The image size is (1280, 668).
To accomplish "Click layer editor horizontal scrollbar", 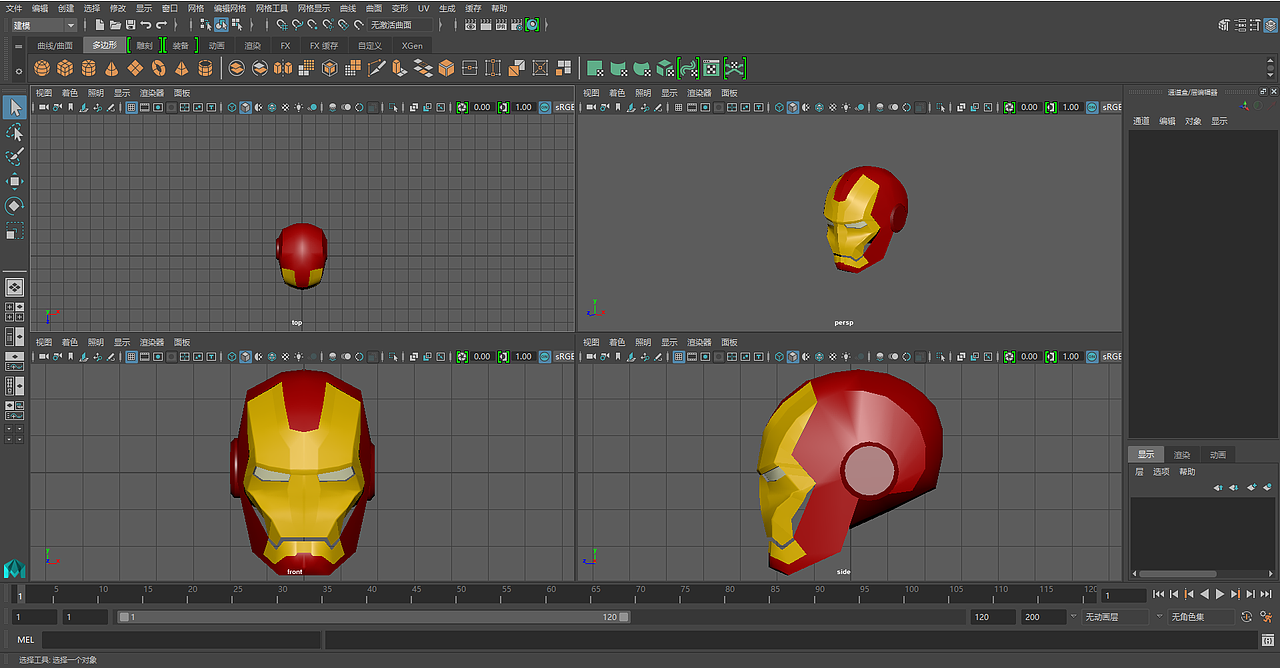I will 1178,574.
